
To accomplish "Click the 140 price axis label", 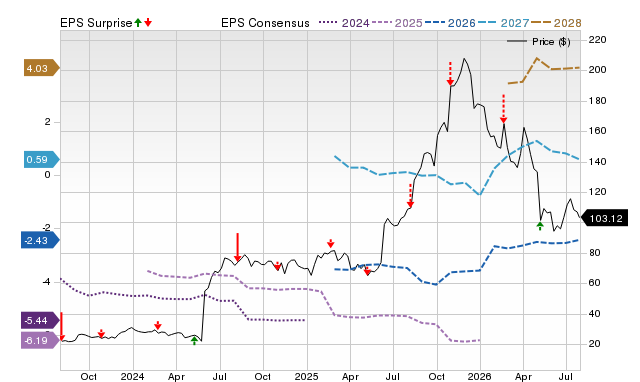I will pos(598,162).
